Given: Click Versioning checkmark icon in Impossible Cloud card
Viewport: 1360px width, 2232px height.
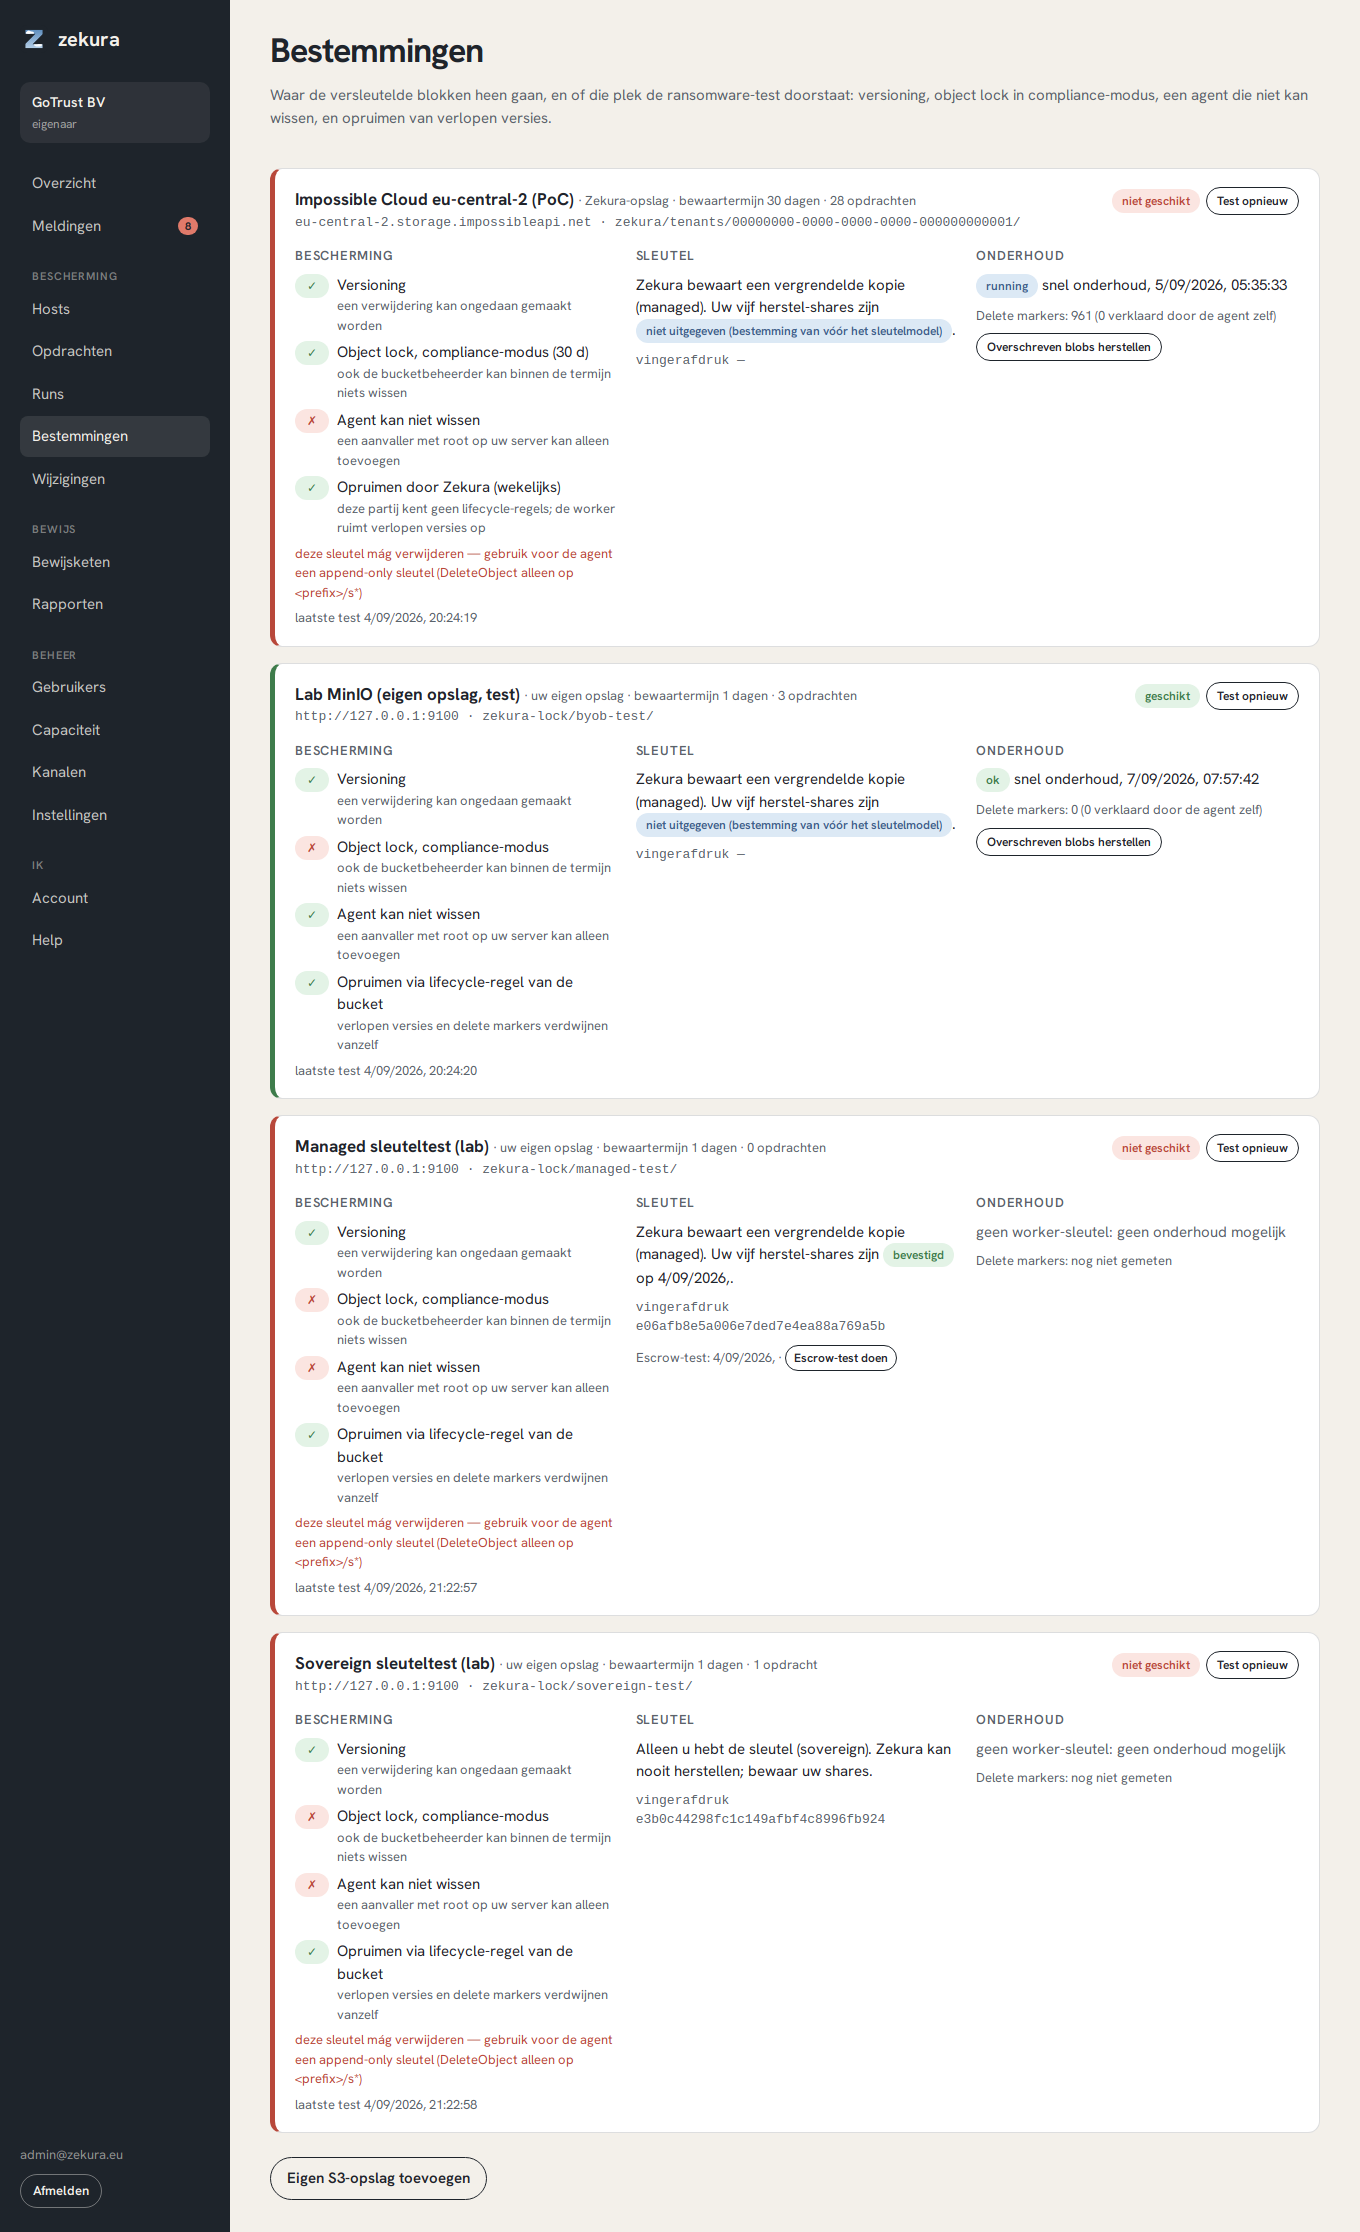Looking at the screenshot, I should click(x=312, y=286).
